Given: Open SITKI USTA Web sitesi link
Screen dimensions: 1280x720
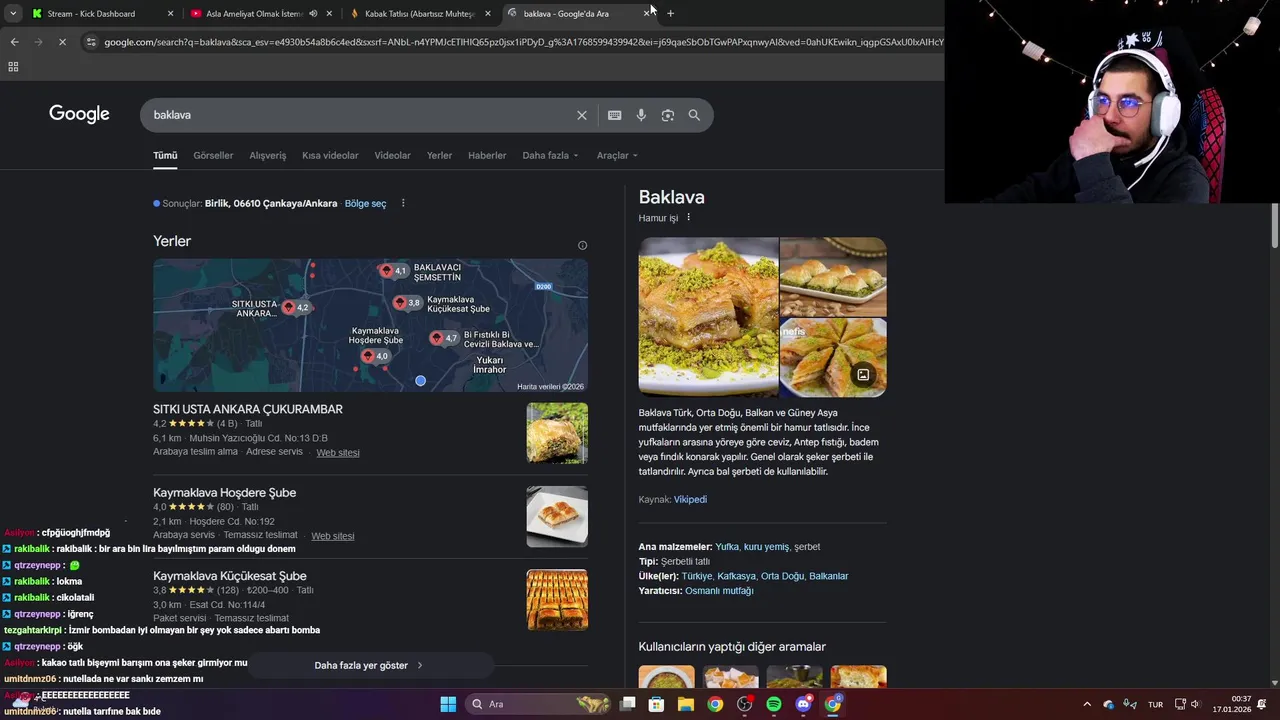Looking at the screenshot, I should click(x=338, y=452).
